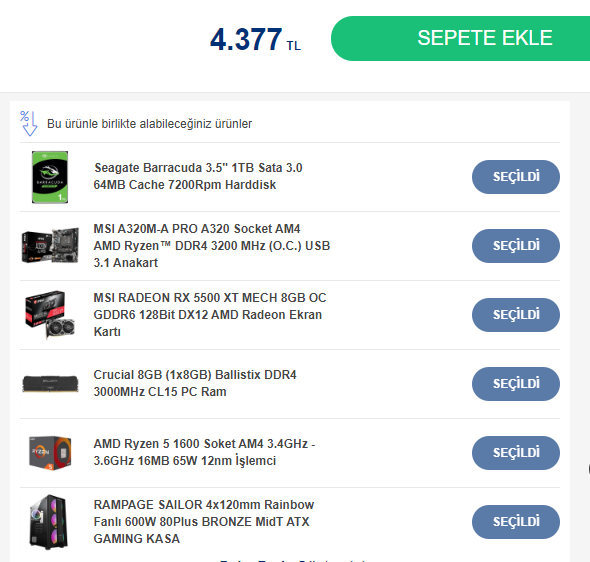Unselect the Crucial 8GB Ballistix RAM

[x=516, y=384]
